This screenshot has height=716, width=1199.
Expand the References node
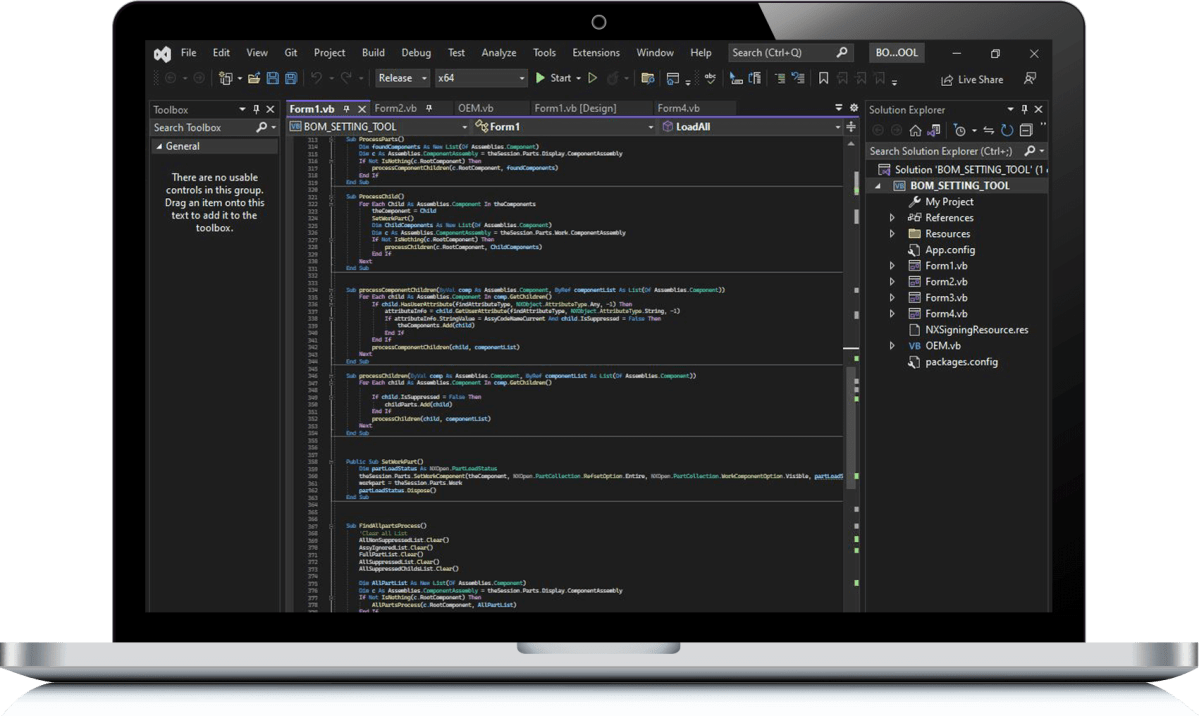892,218
